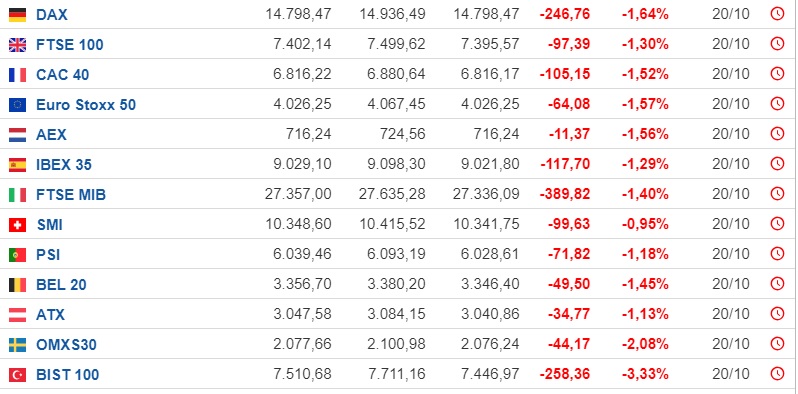Open the PSI index link
The height and width of the screenshot is (394, 798).
click(48, 255)
